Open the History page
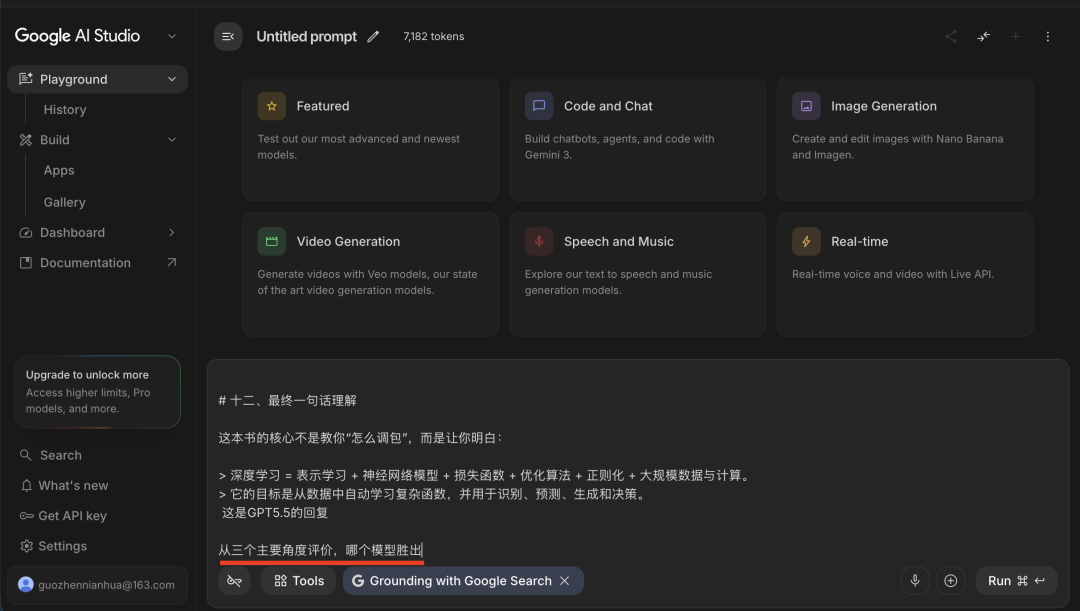This screenshot has height=611, width=1080. pos(64,109)
